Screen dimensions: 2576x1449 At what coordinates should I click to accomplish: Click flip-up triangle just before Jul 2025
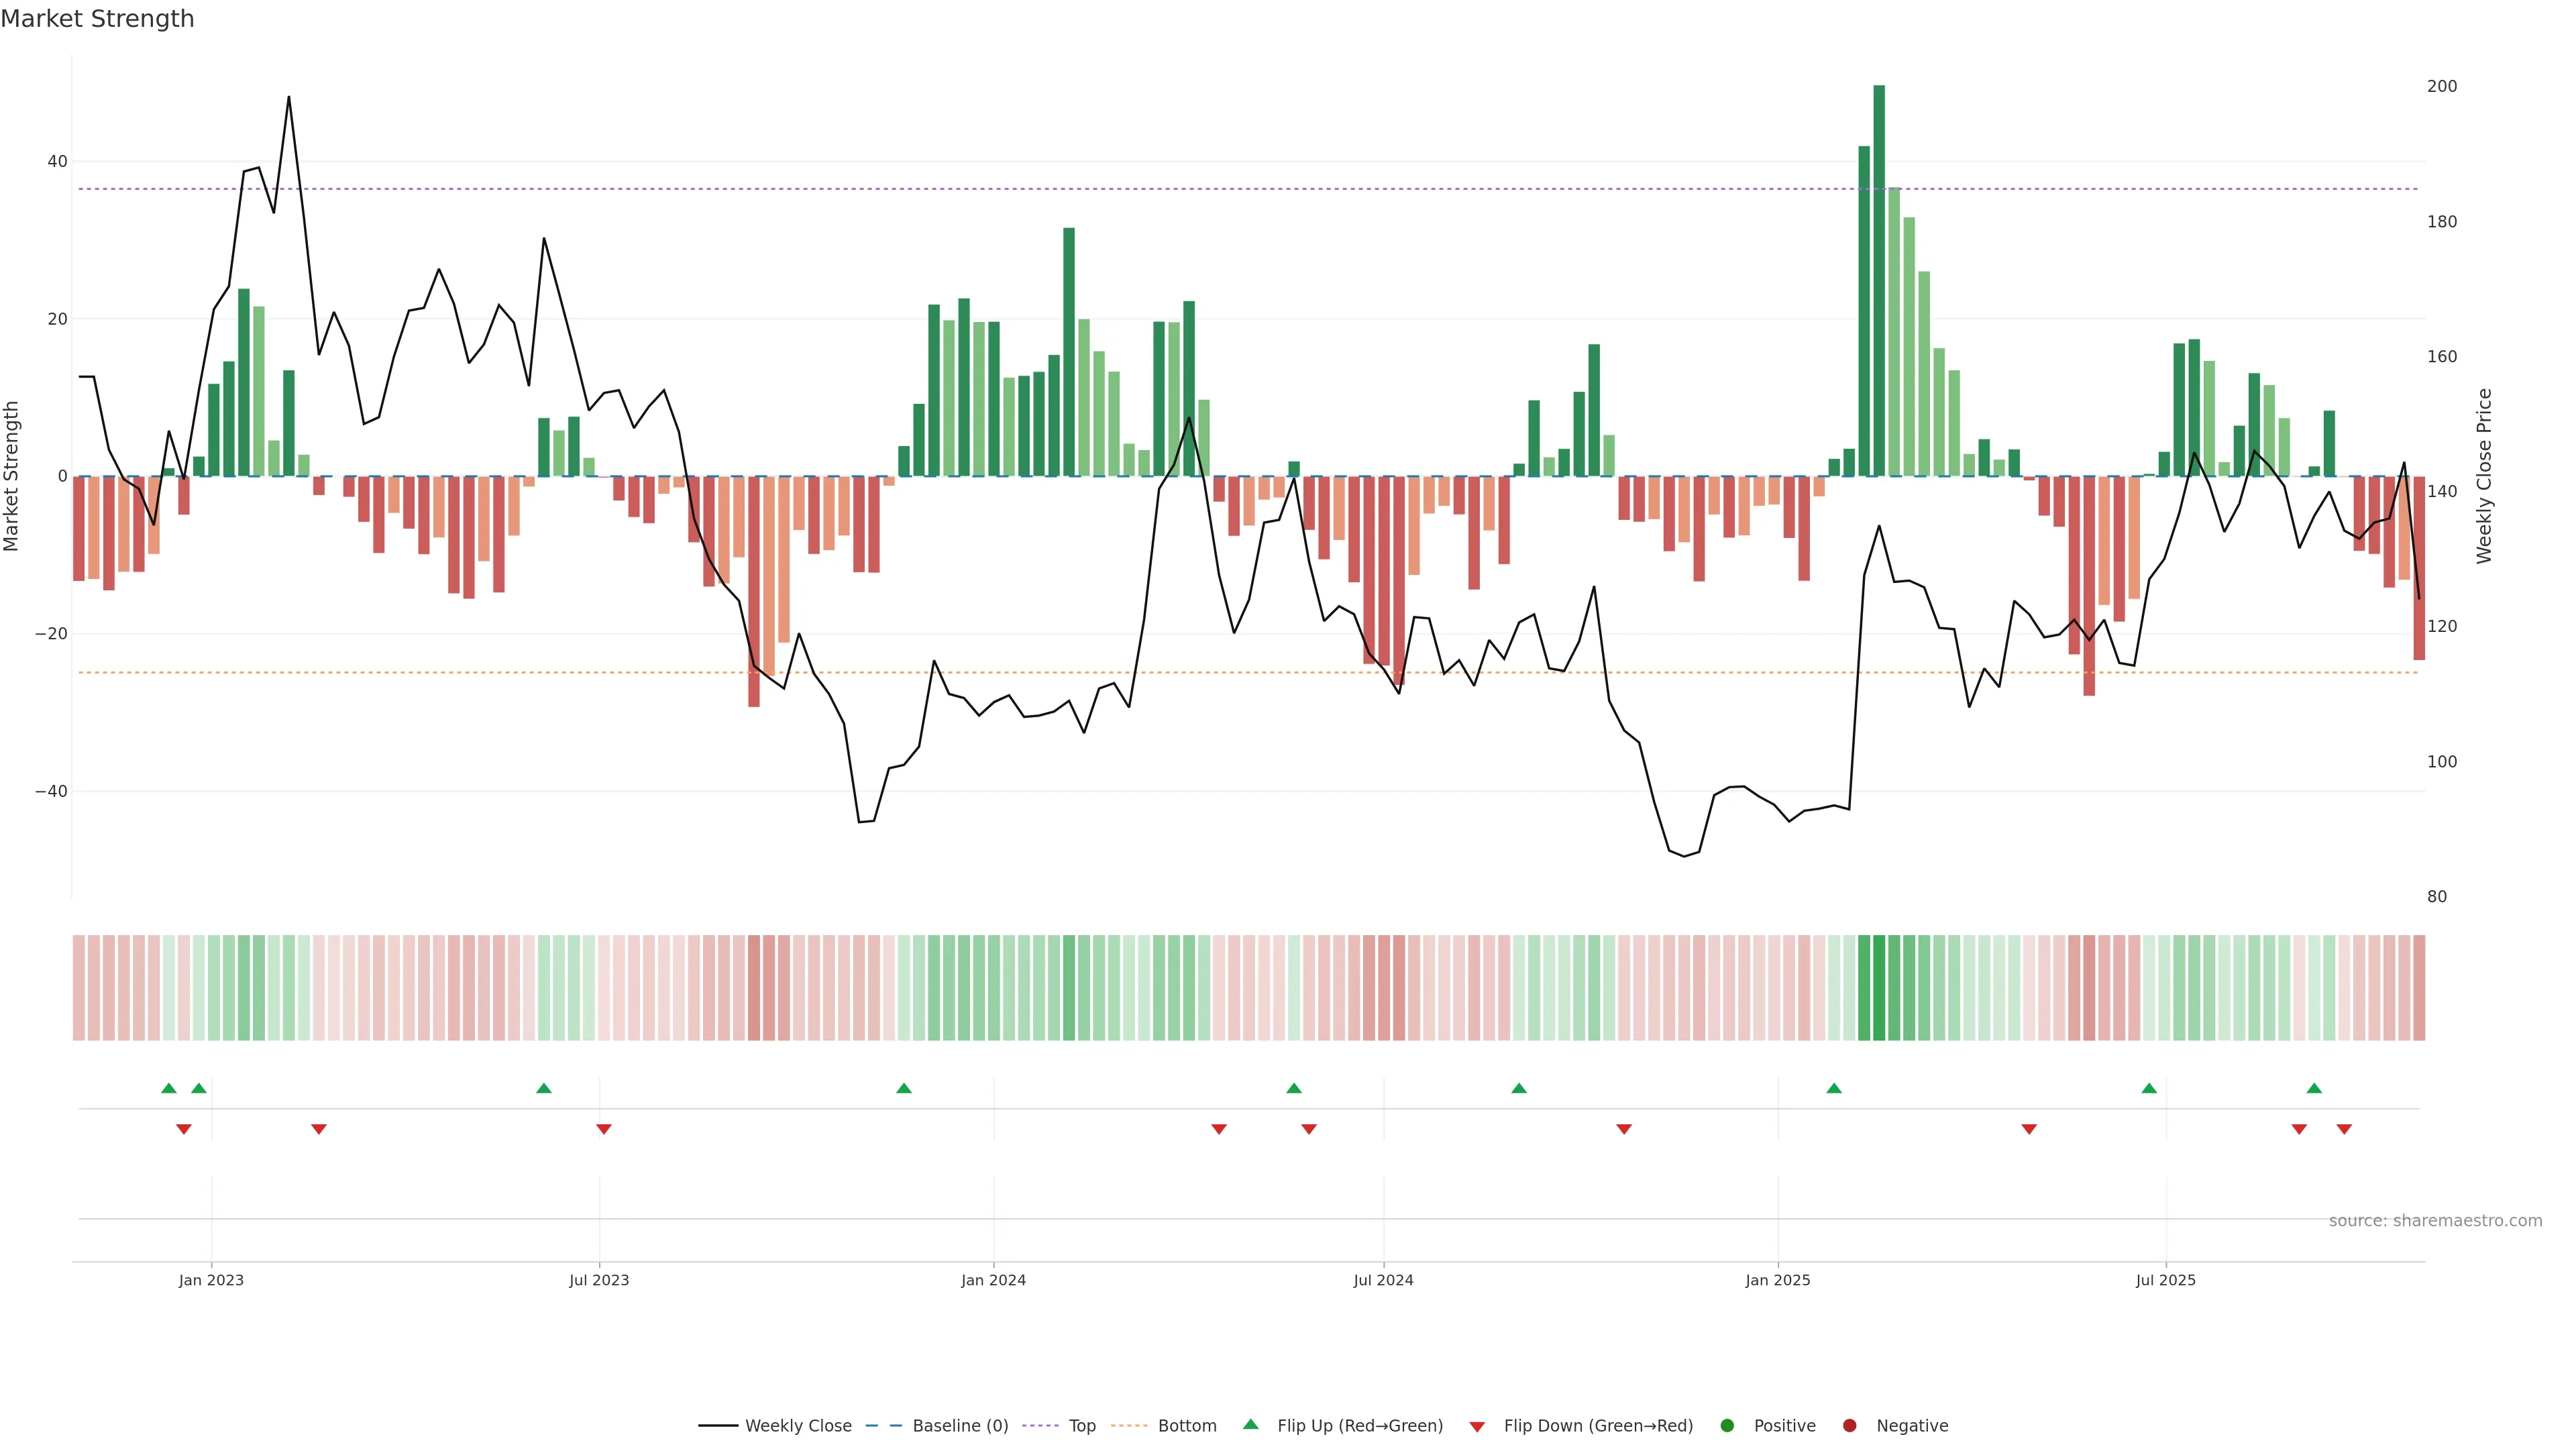2149,1088
